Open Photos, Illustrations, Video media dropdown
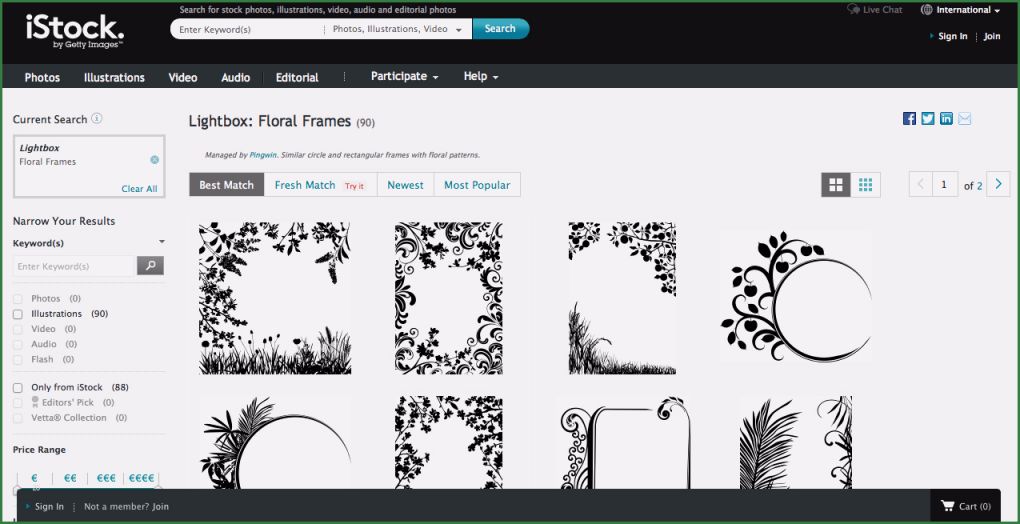 (x=397, y=30)
